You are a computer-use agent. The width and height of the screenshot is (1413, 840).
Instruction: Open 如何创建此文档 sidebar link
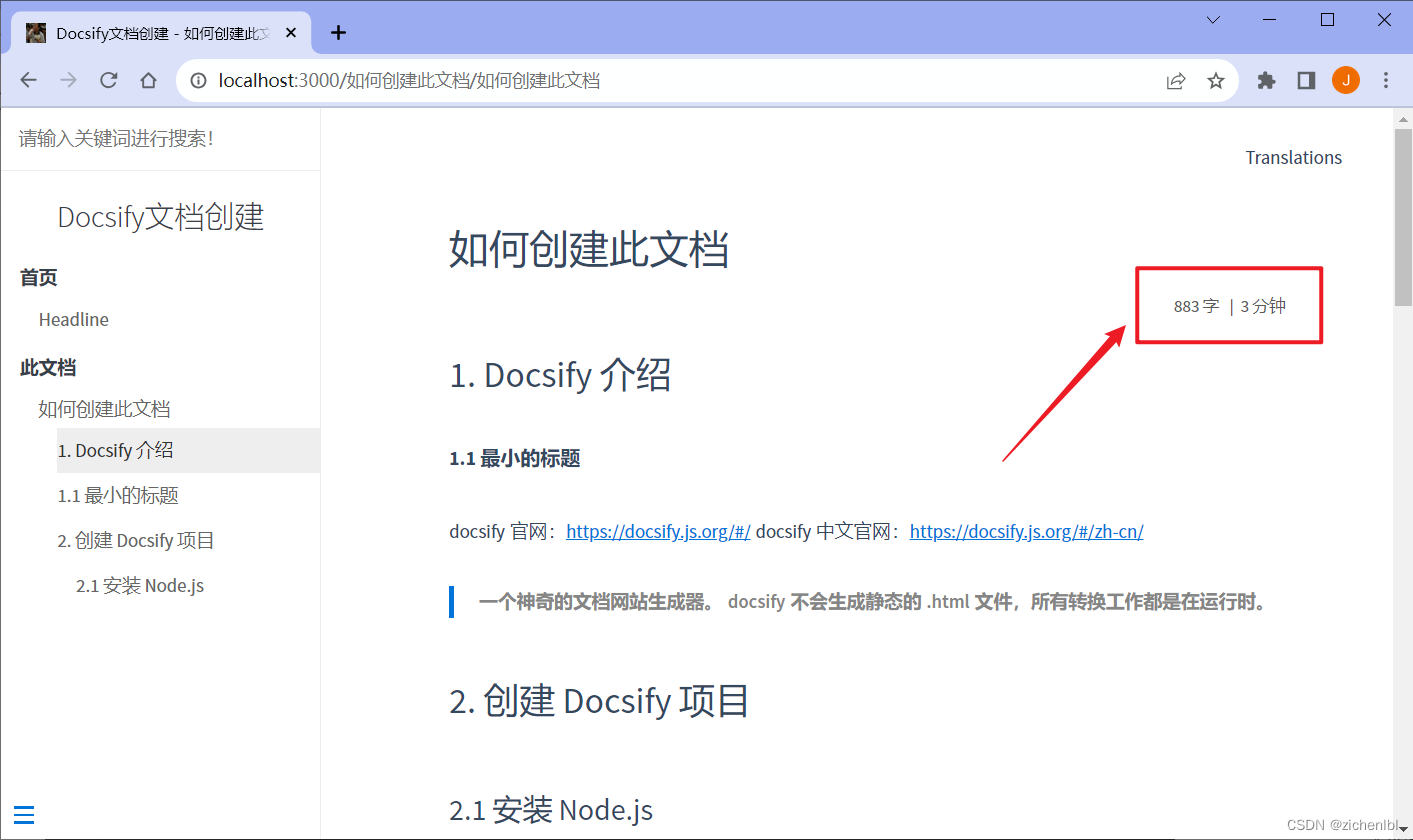coord(104,409)
